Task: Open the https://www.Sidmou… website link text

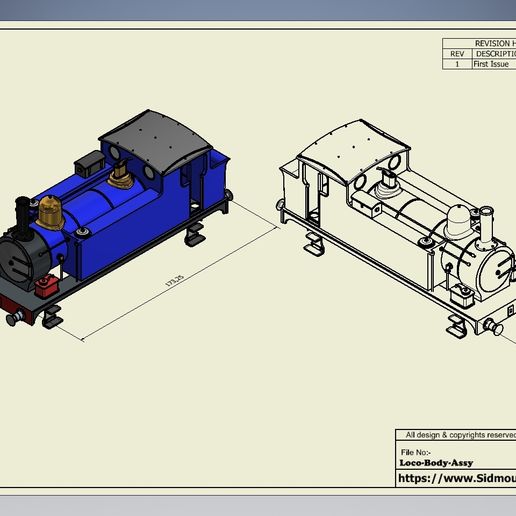Action: pos(457,478)
